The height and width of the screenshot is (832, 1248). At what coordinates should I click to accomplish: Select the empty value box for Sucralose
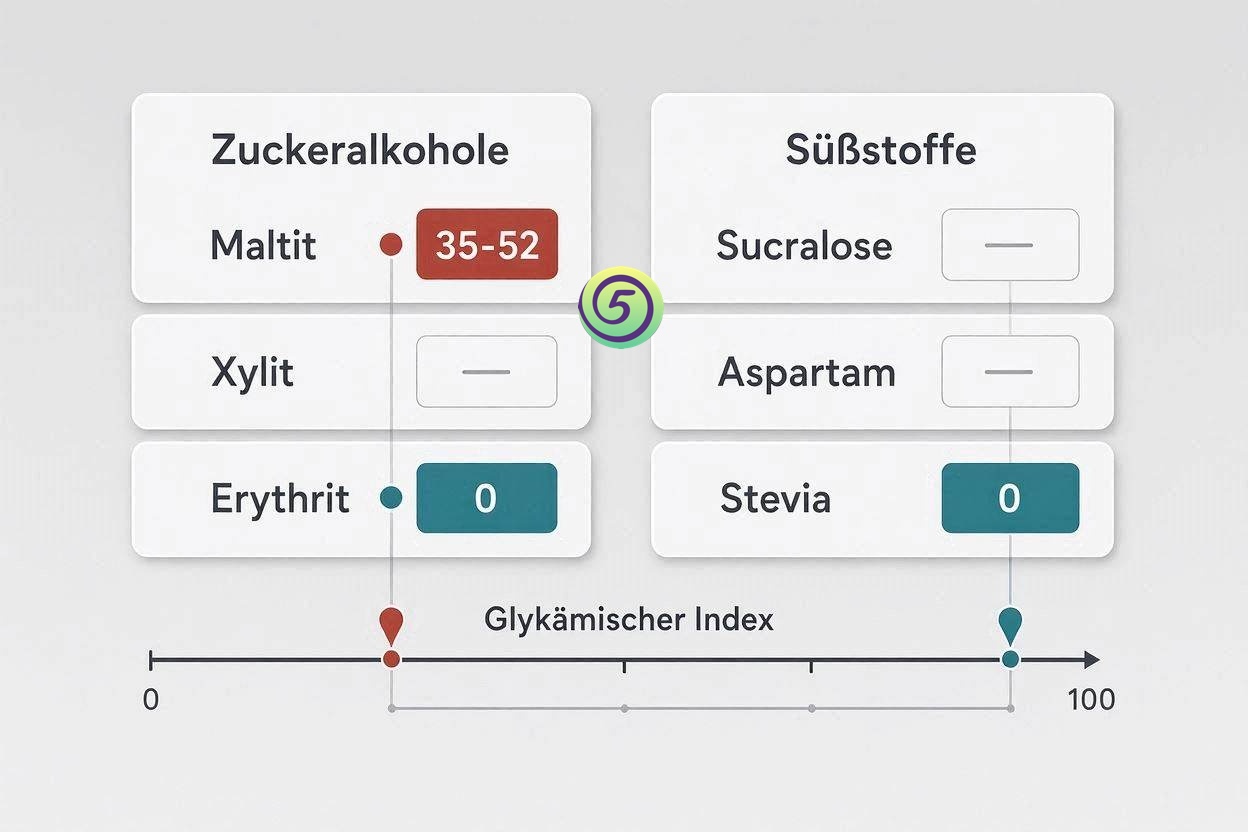pyautogui.click(x=1010, y=244)
